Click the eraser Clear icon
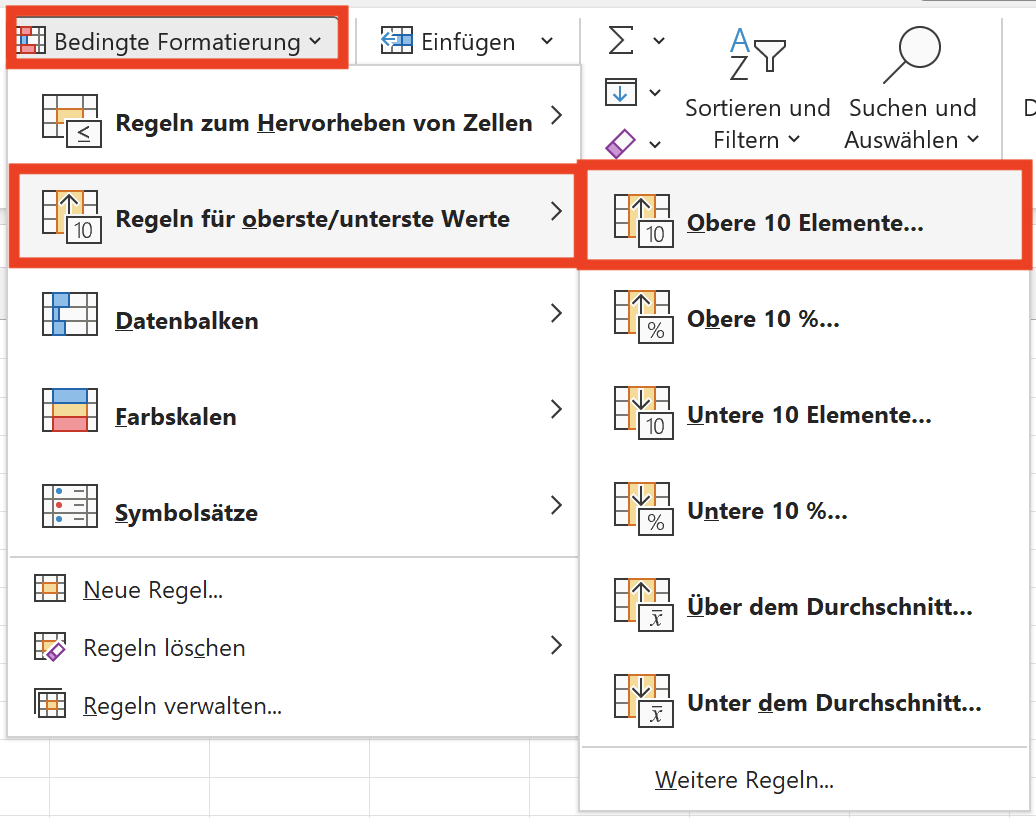Viewport: 1036px width, 818px height. (621, 144)
